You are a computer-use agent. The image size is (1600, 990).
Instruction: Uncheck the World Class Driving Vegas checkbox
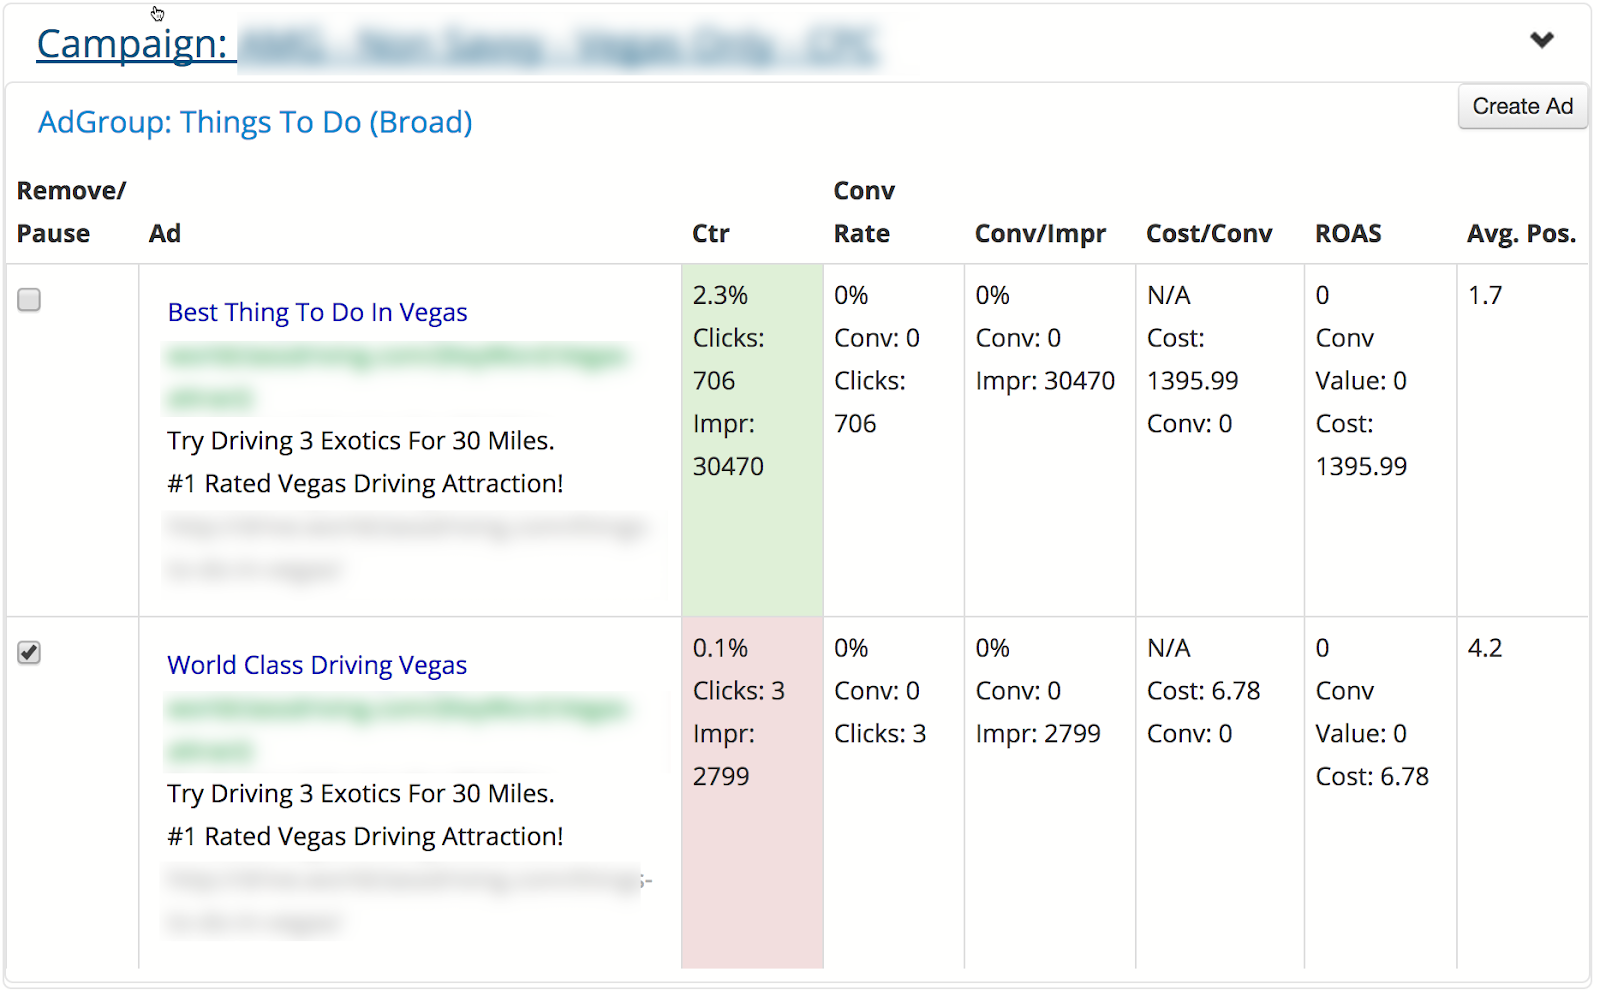pyautogui.click(x=29, y=653)
